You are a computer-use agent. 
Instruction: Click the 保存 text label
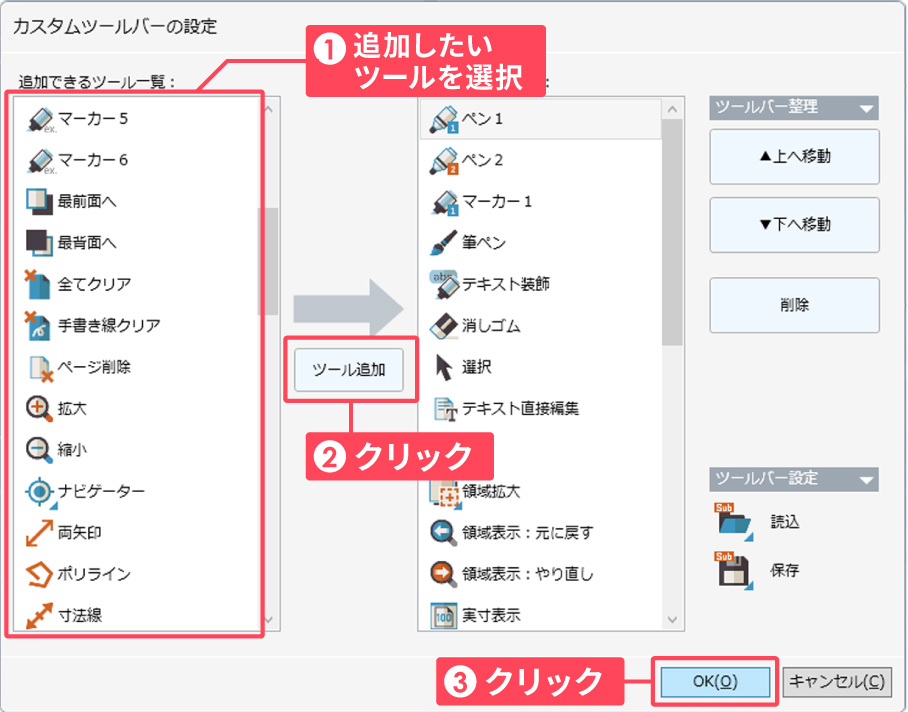pos(785,570)
